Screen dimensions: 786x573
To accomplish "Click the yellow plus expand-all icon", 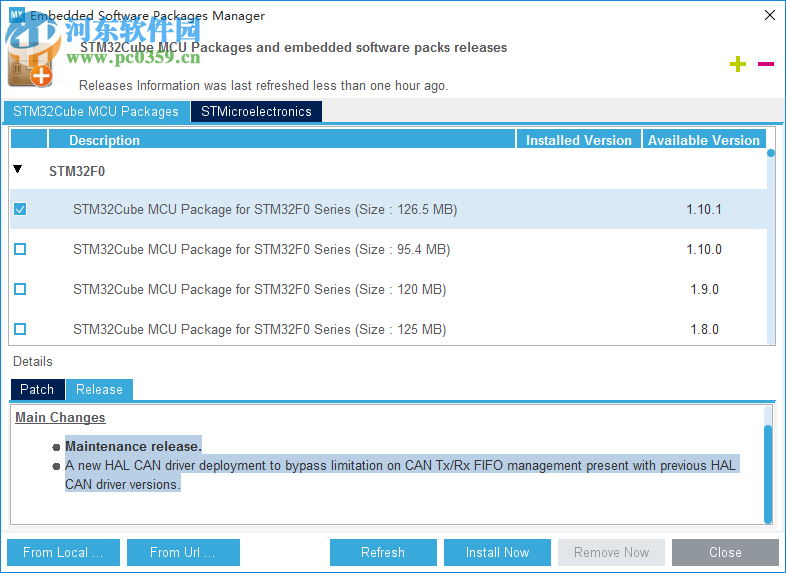I will 737,64.
